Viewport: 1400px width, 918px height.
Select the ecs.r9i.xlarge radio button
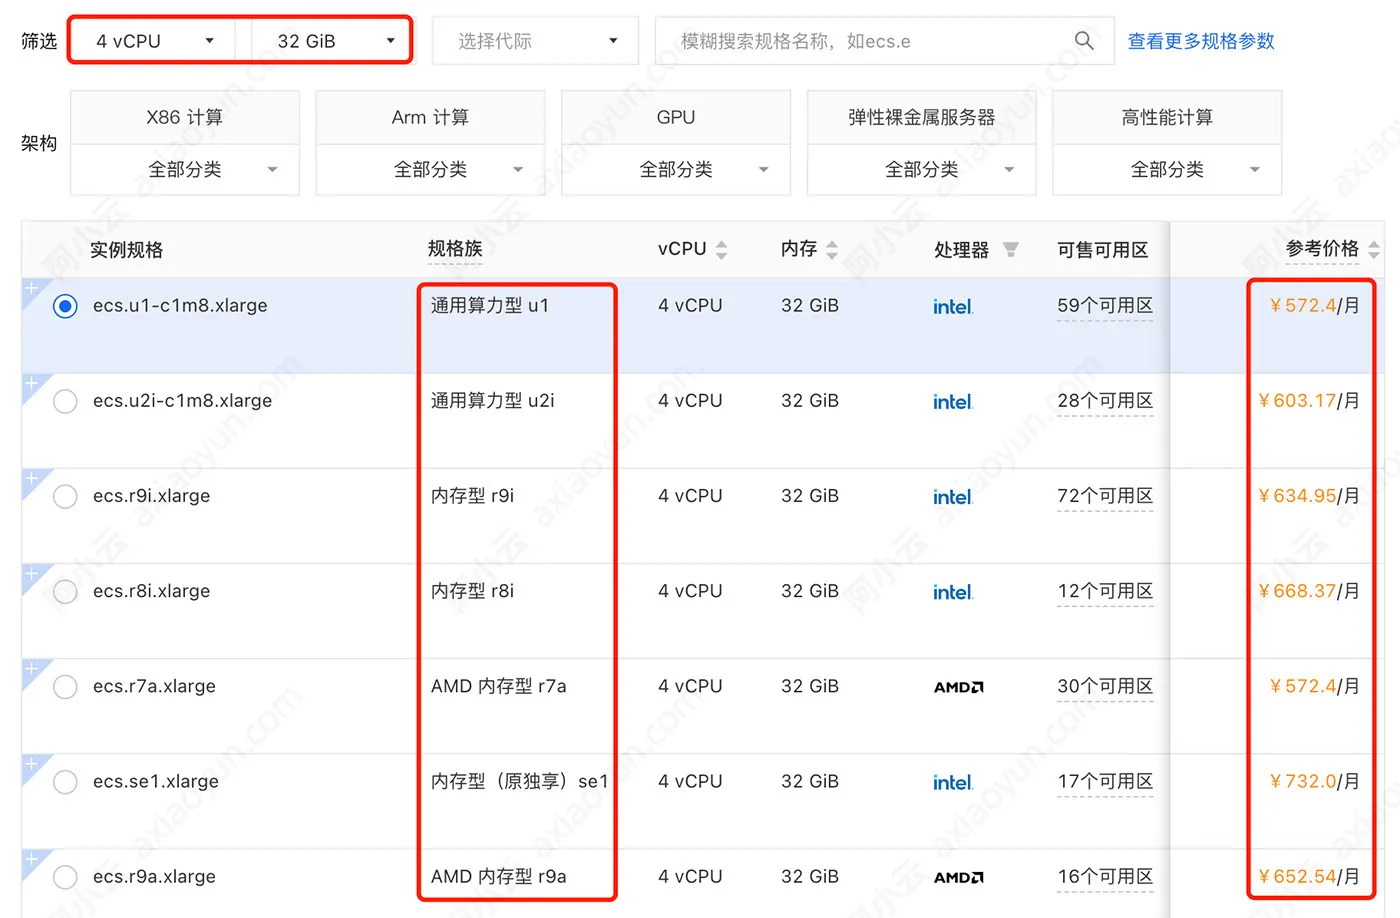65,496
